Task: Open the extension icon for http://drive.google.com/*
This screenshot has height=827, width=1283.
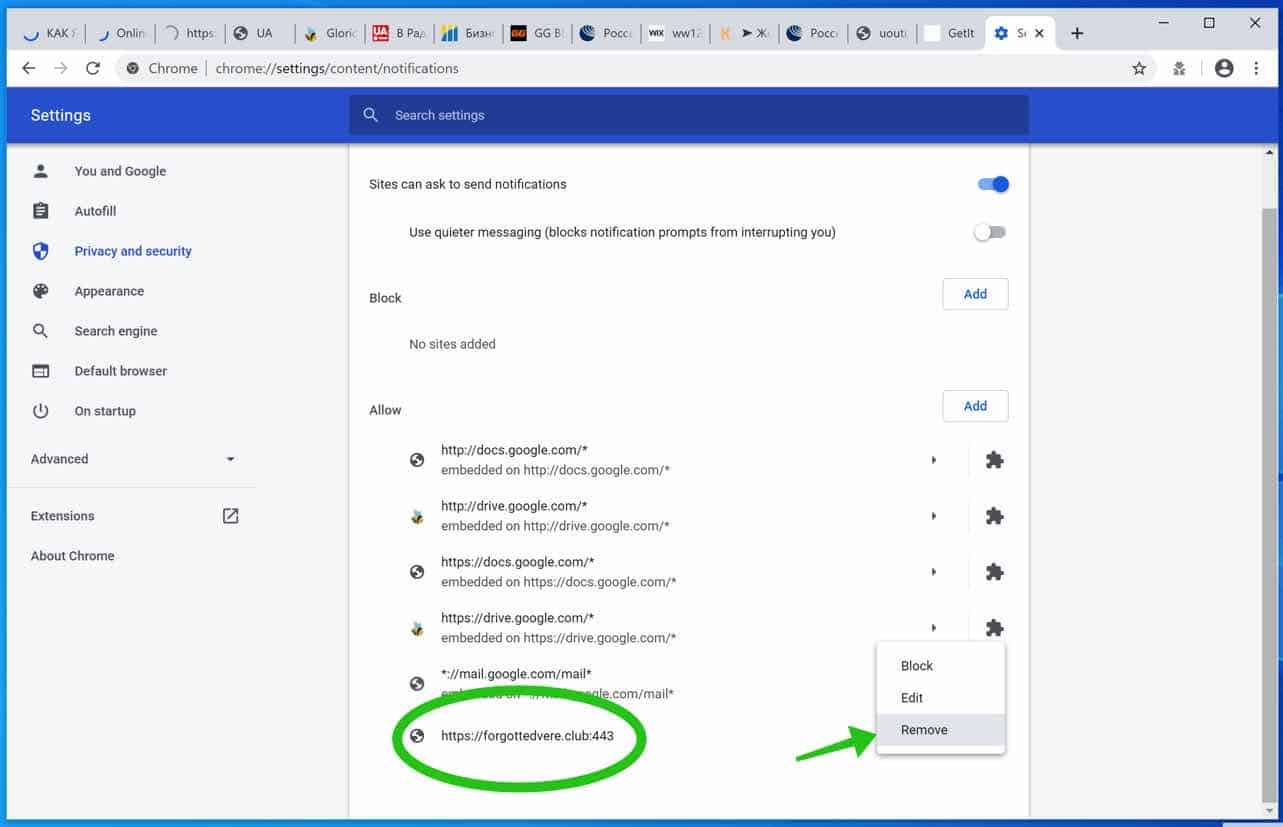Action: [x=994, y=516]
